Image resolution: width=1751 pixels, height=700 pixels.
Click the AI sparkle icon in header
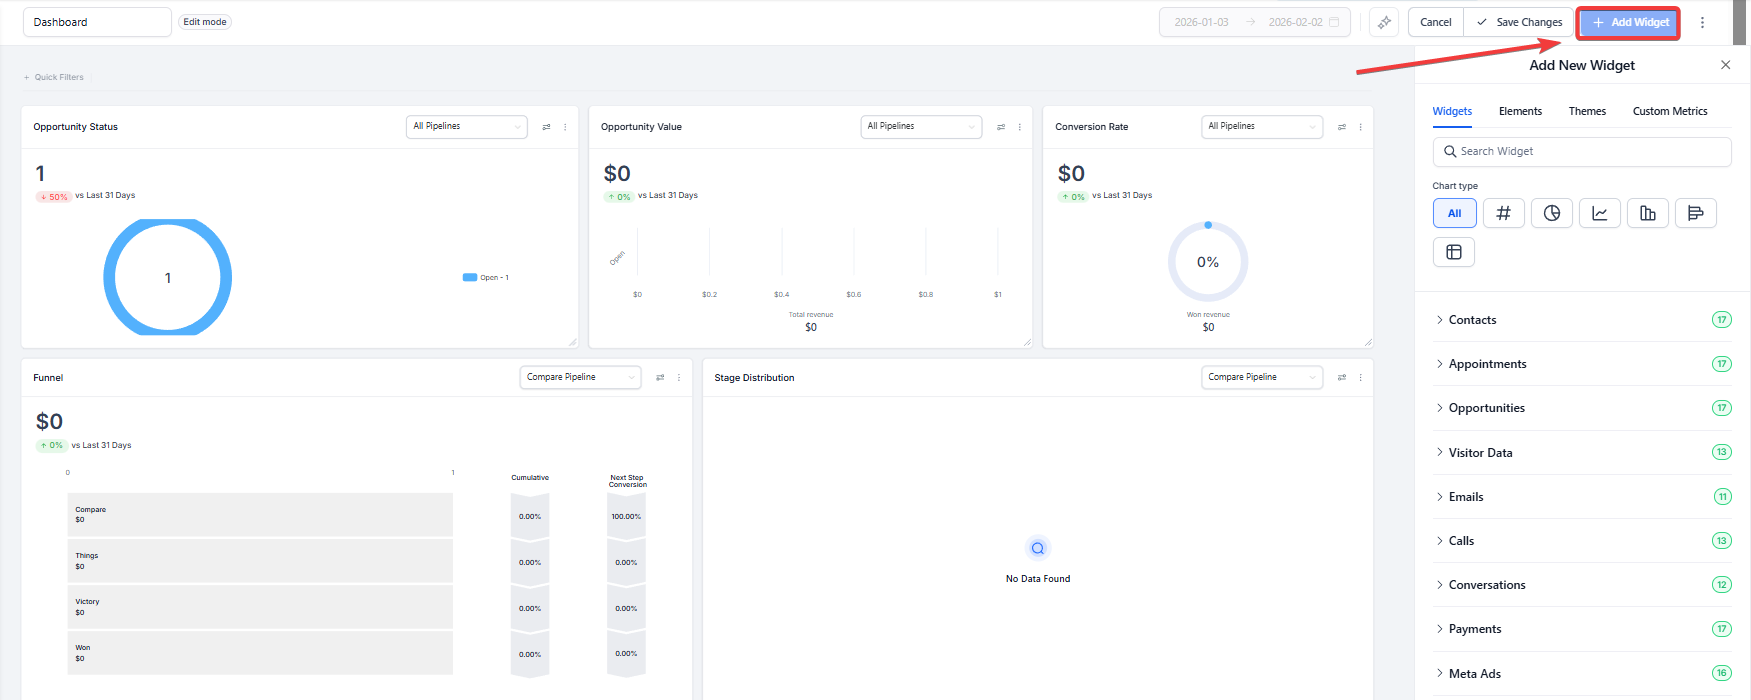[x=1384, y=22]
